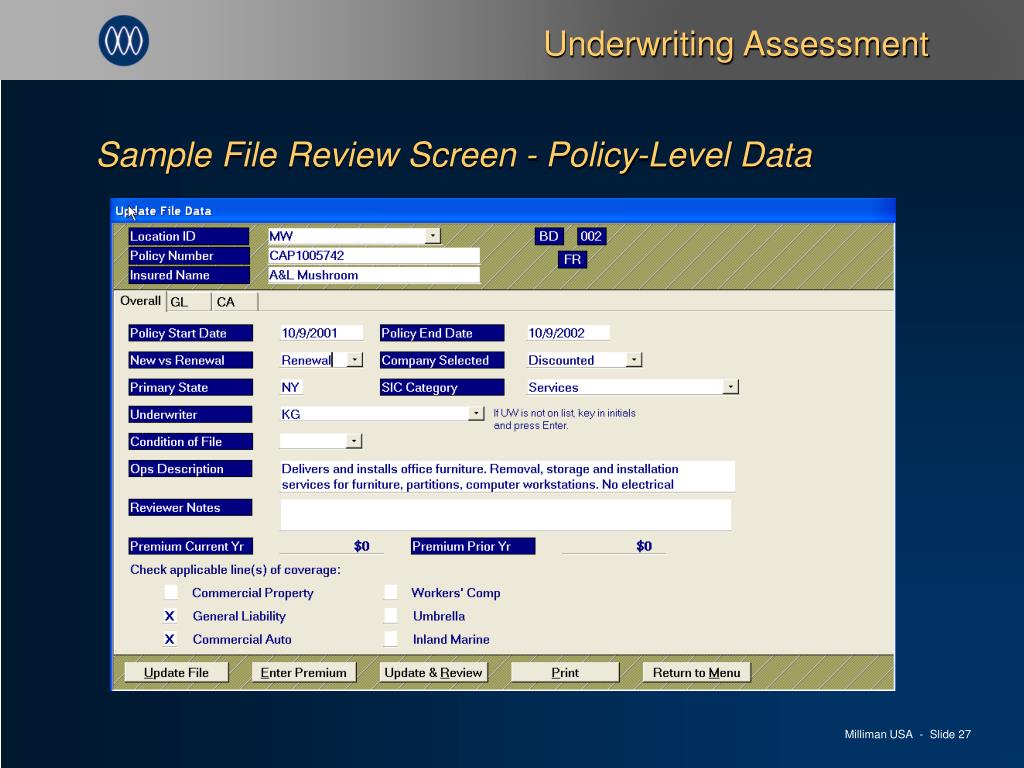Click the Update & Review button
Viewport: 1024px width, 768px height.
(433, 673)
